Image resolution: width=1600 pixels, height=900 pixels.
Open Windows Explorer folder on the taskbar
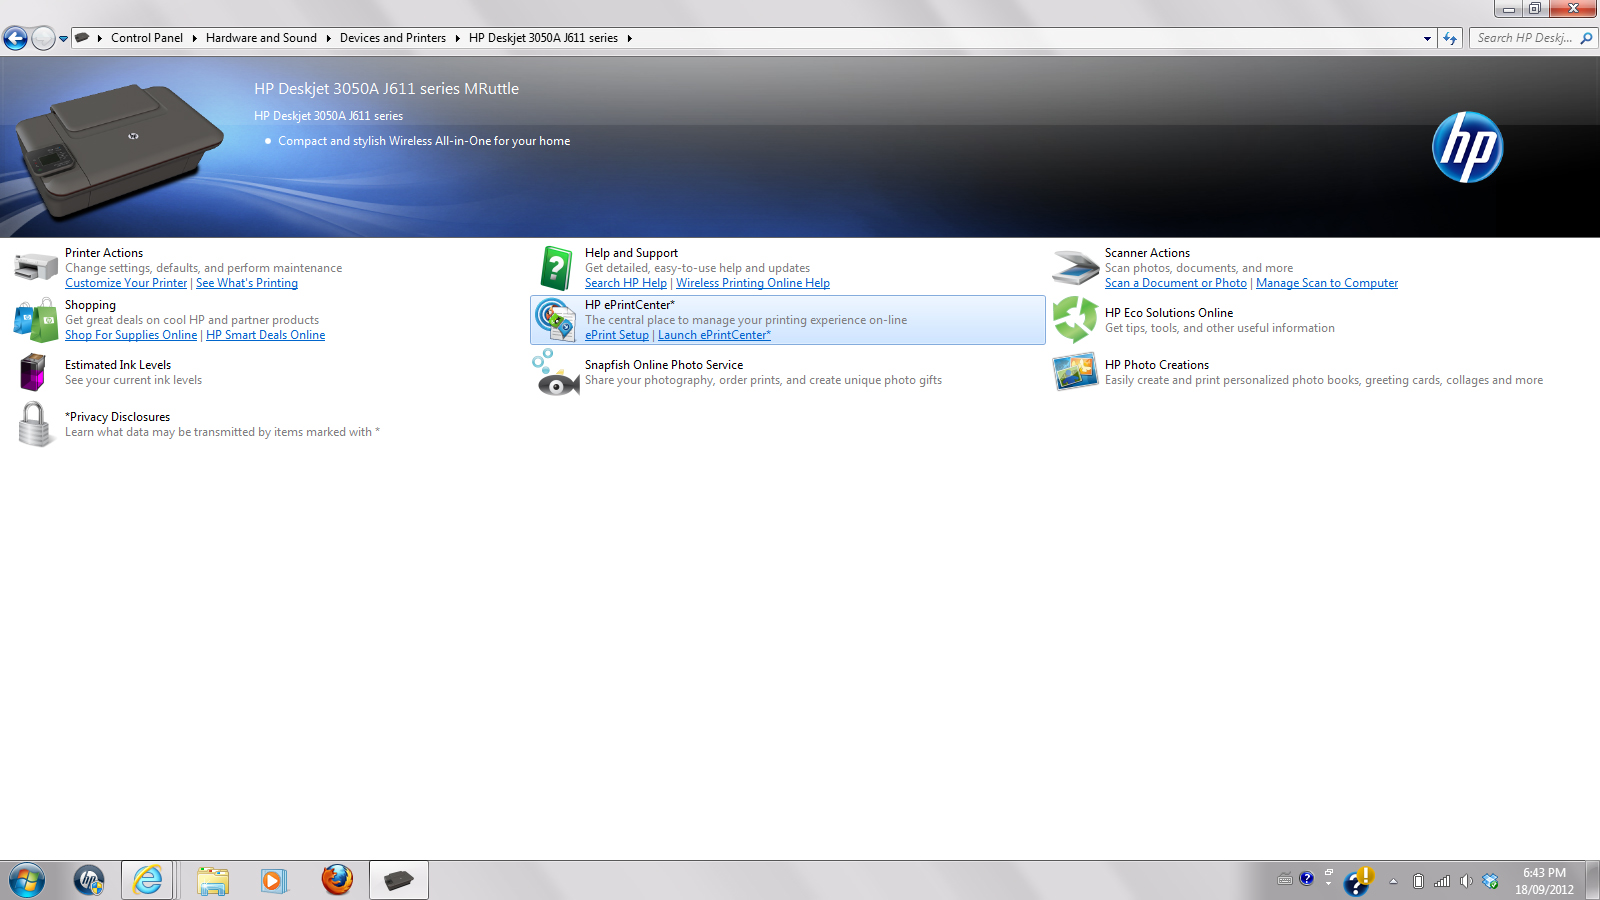point(213,880)
